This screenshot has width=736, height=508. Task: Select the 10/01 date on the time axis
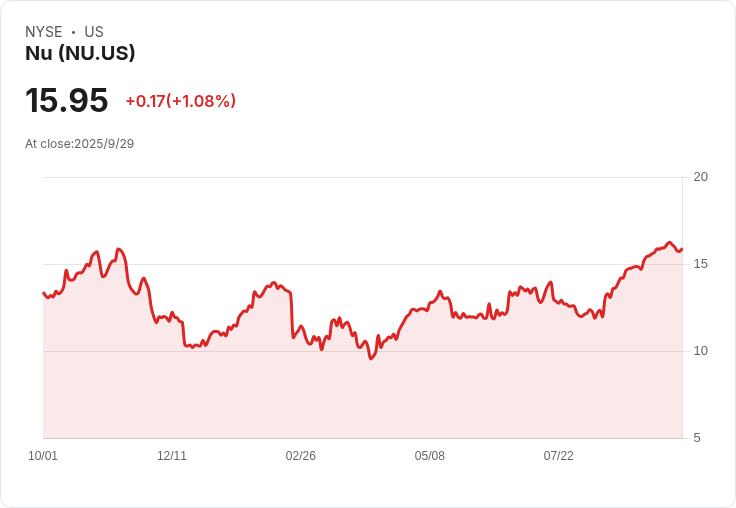point(43,456)
